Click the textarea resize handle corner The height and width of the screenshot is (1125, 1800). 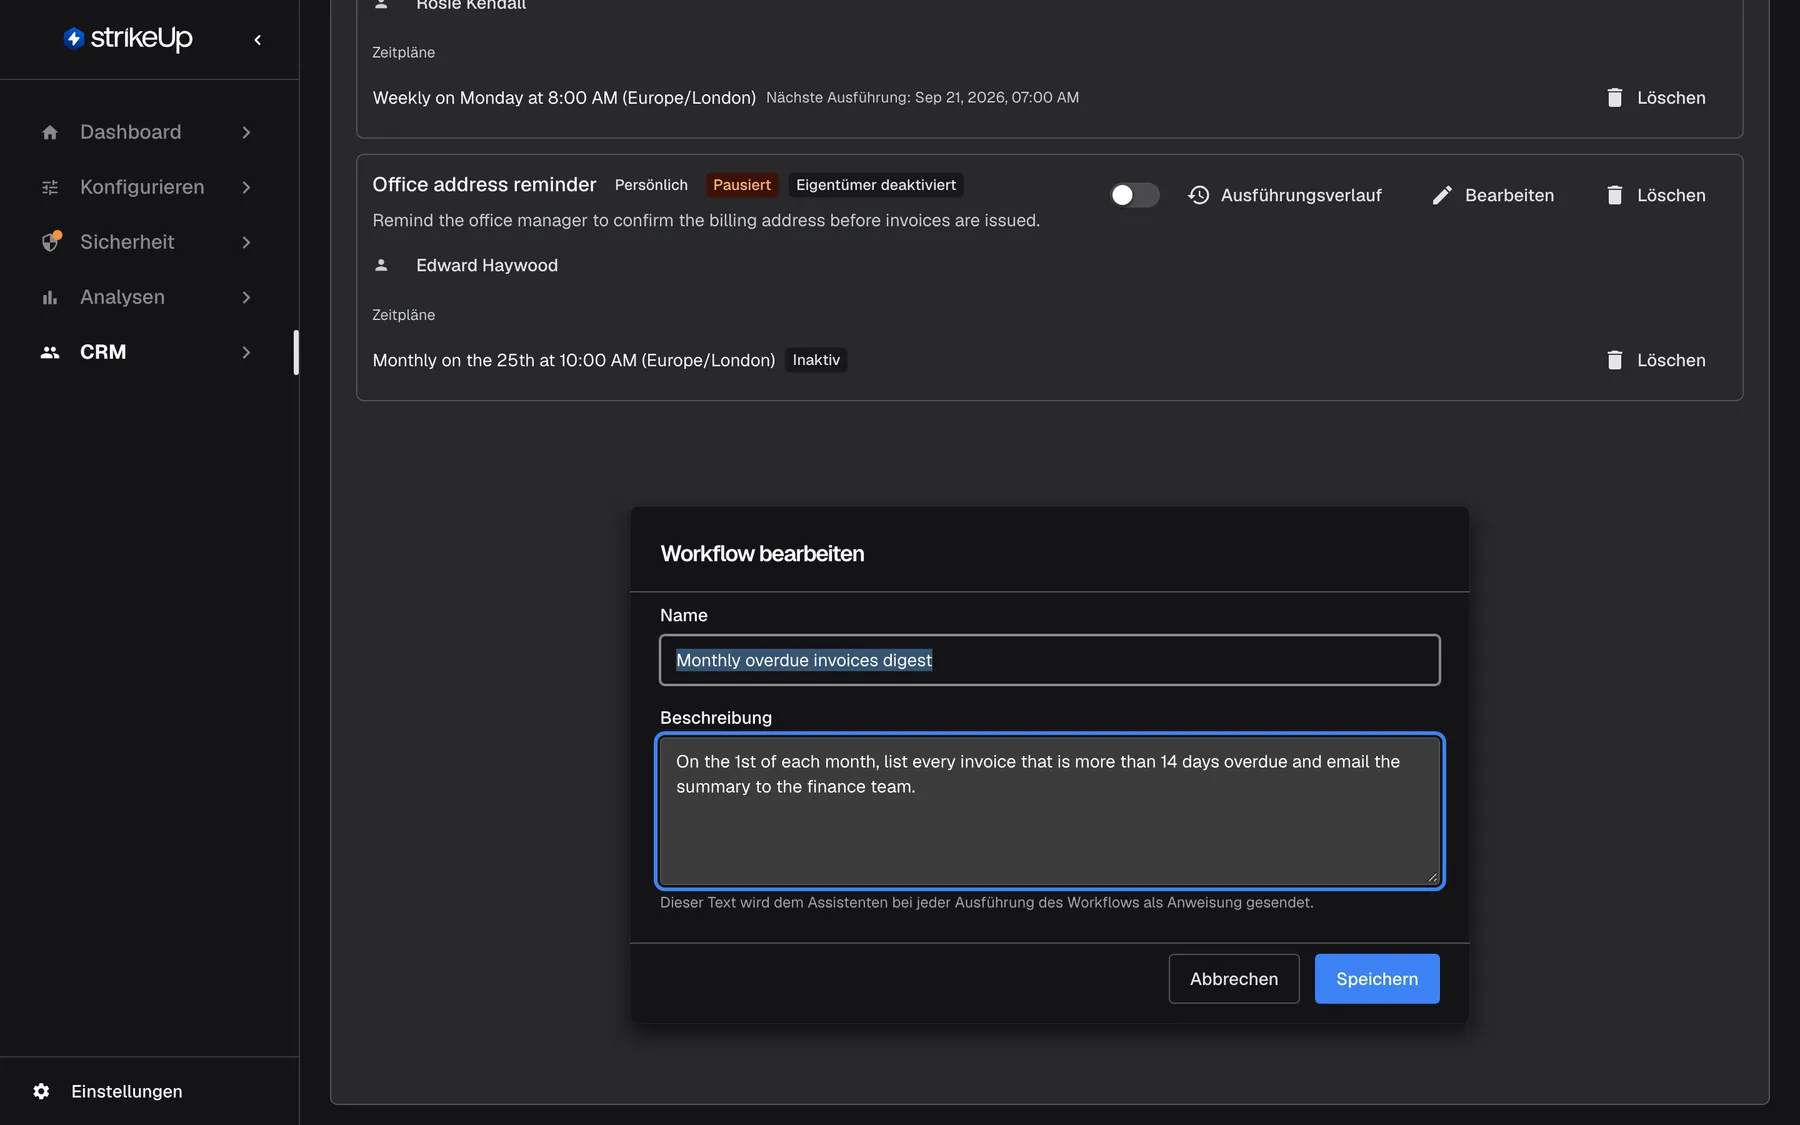(x=1432, y=877)
